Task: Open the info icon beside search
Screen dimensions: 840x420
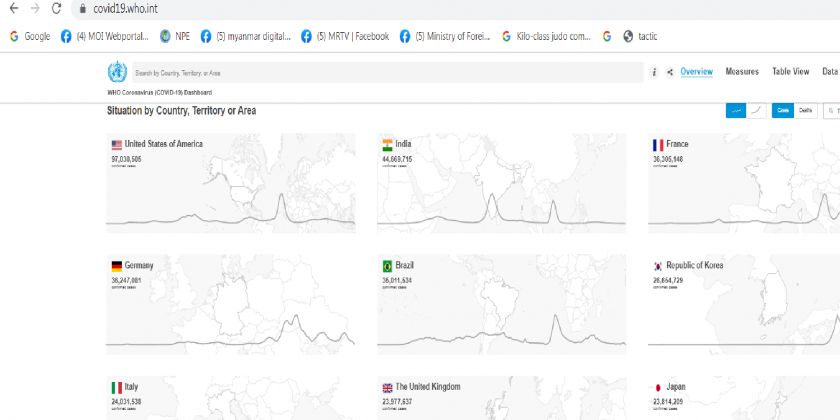Action: (x=654, y=72)
